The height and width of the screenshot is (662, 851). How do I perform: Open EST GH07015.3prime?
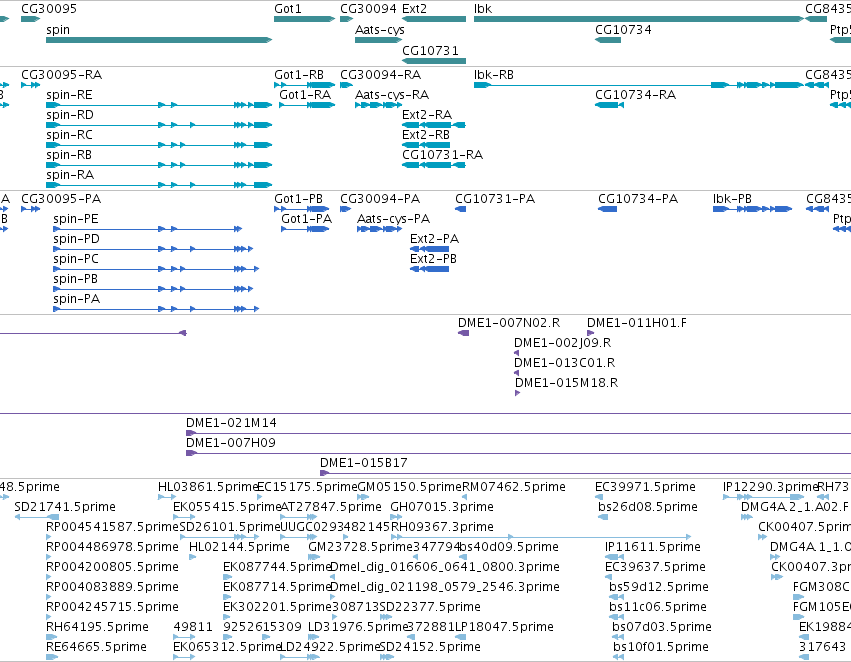[396, 517]
